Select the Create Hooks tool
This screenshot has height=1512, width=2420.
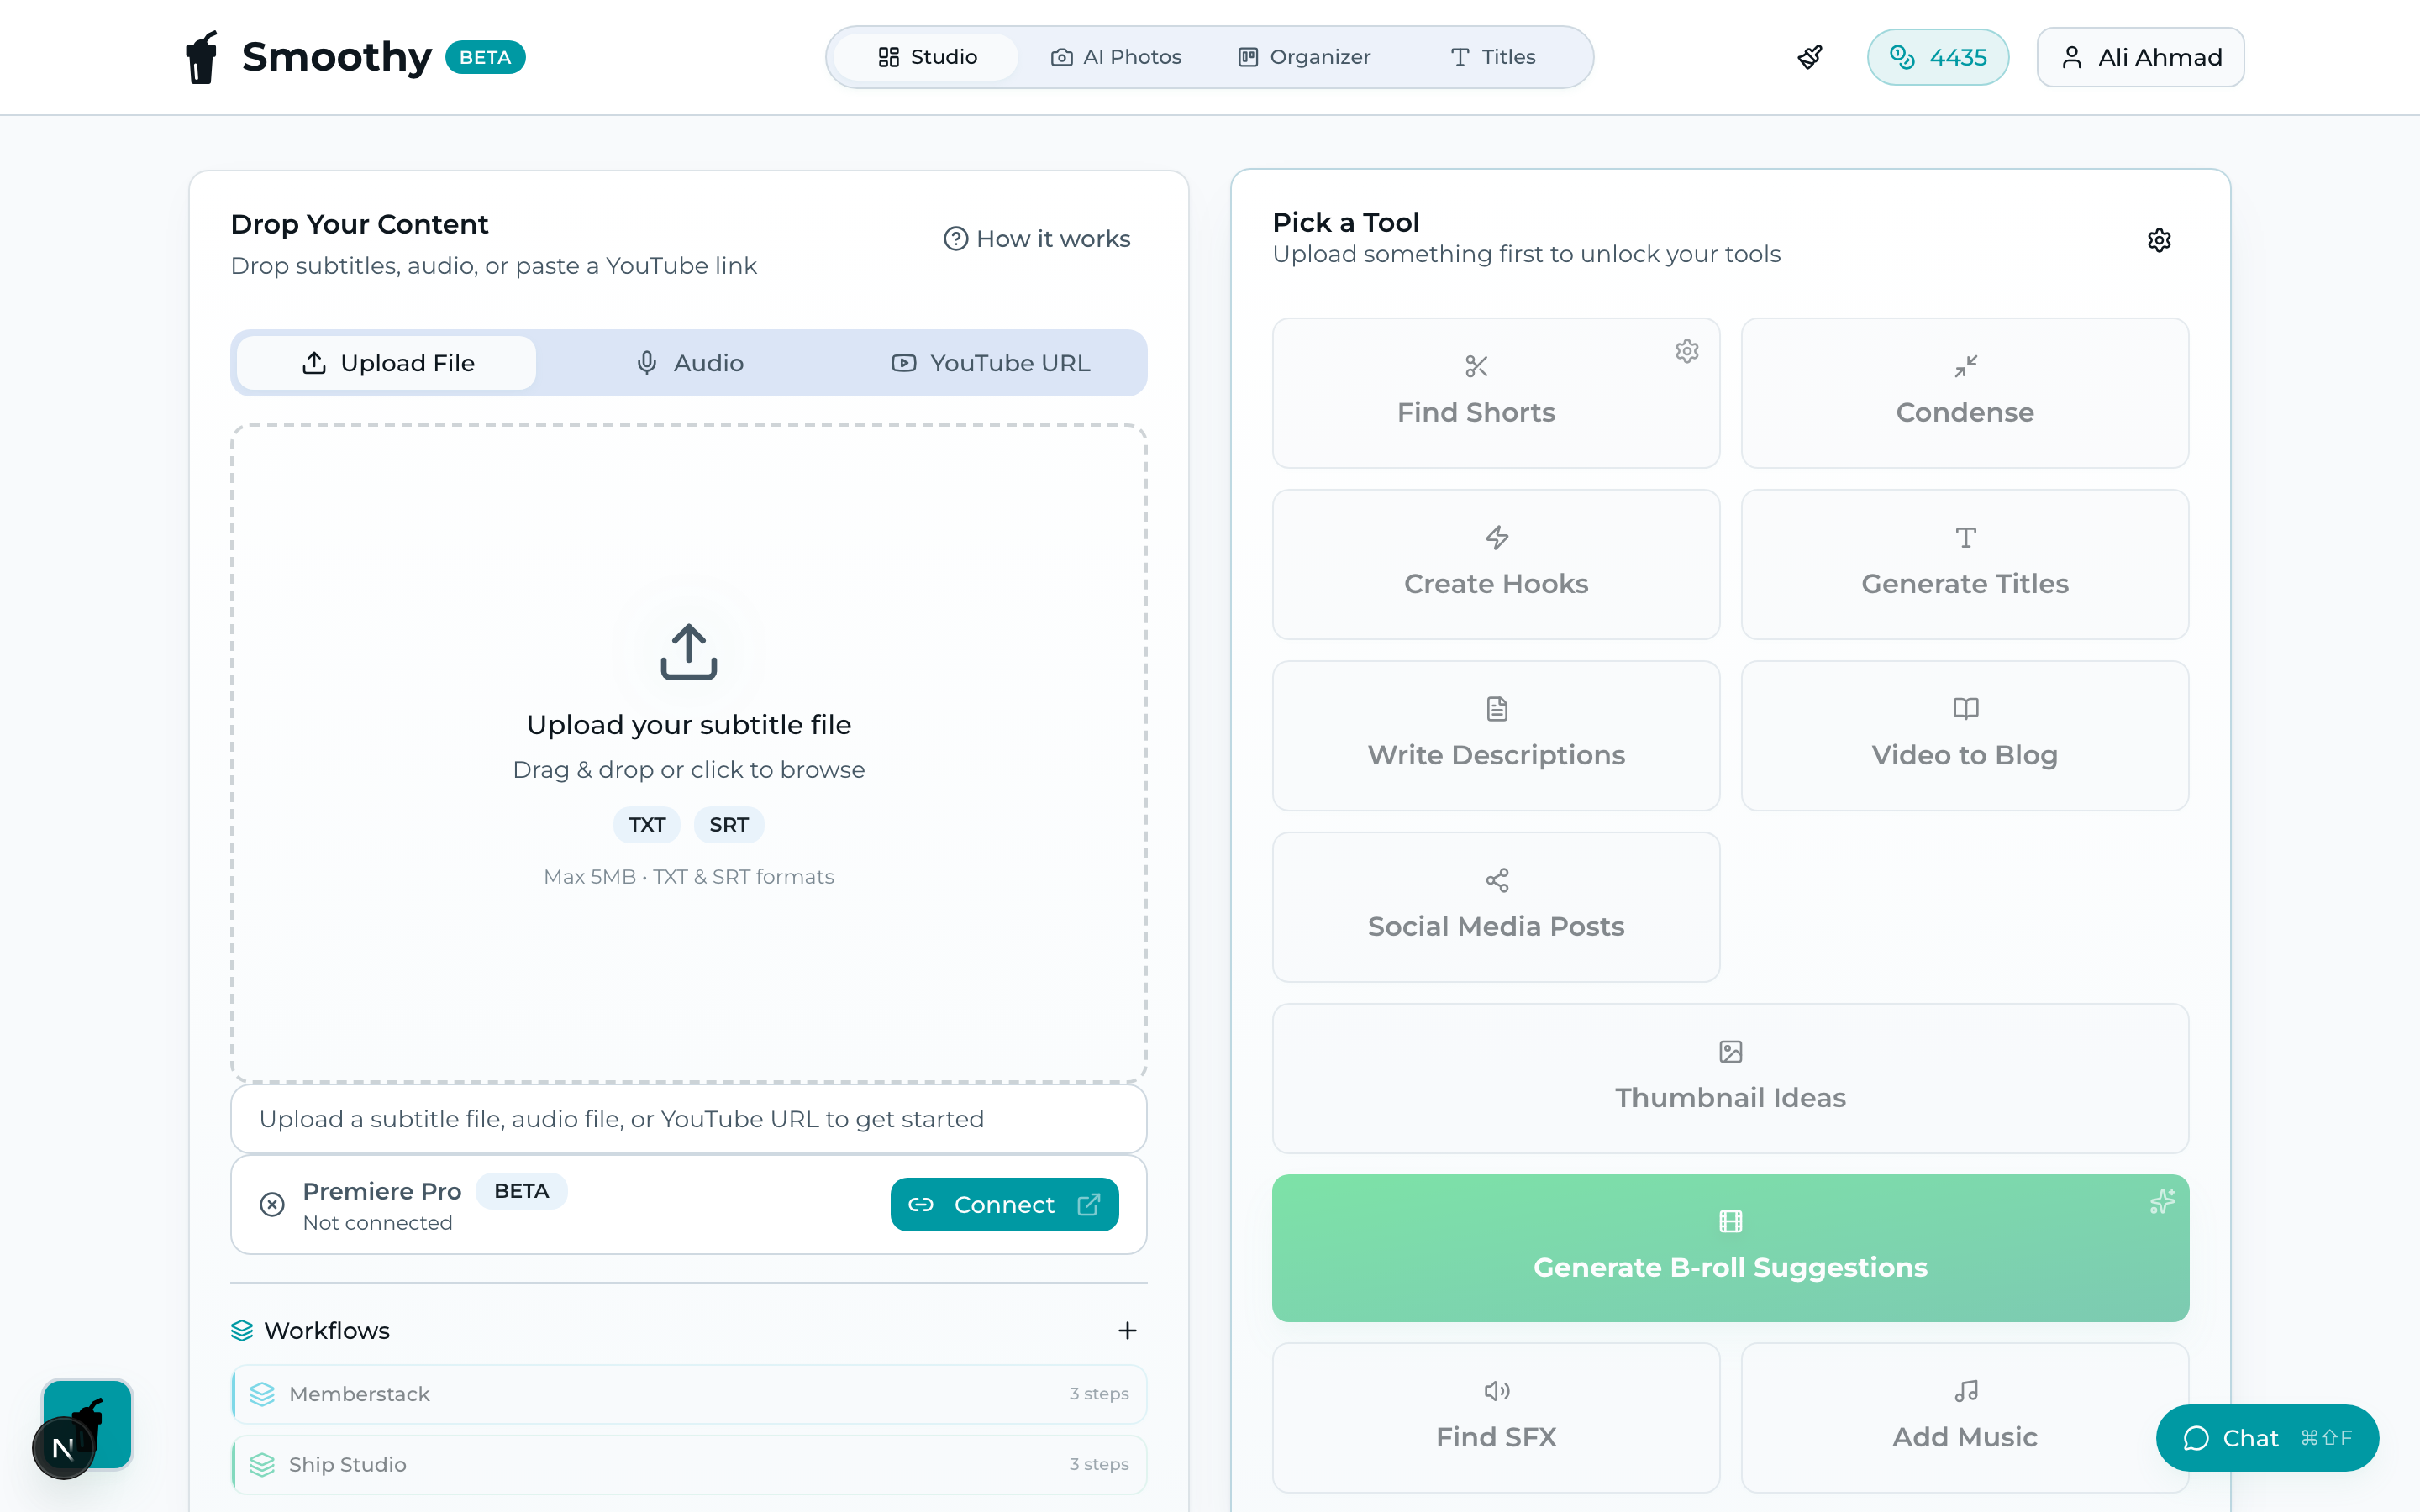pos(1496,564)
